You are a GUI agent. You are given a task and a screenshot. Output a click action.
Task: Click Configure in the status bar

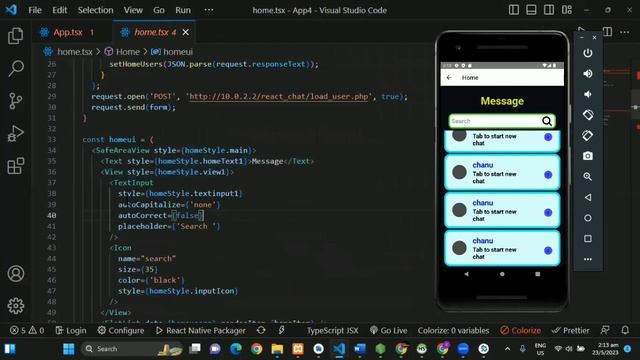pos(121,330)
